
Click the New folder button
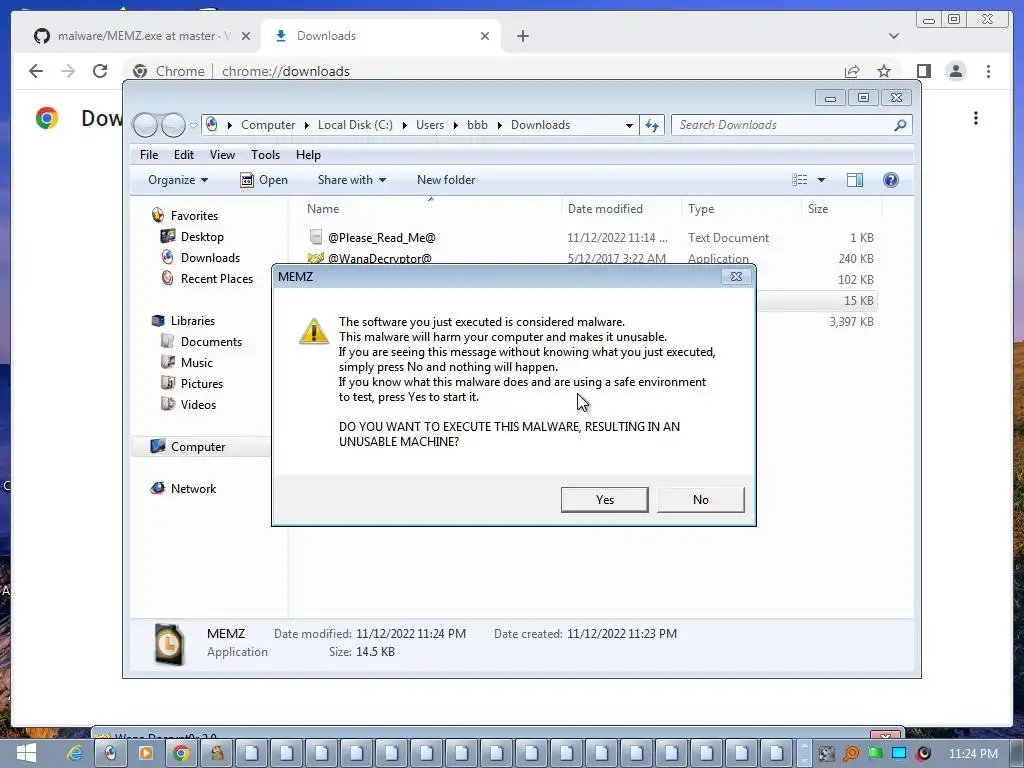coord(446,180)
